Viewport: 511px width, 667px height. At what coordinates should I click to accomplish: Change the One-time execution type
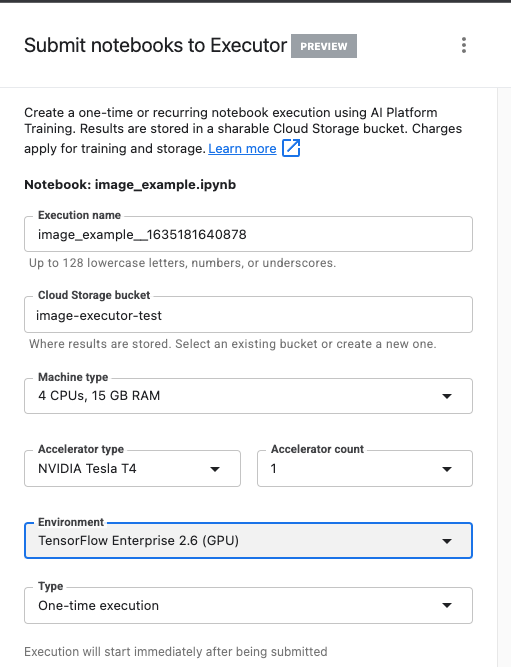[x=248, y=605]
